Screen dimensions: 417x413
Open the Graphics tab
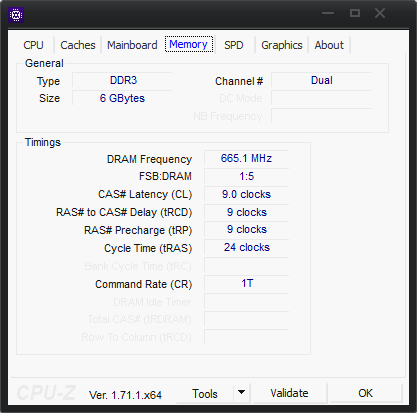(282, 45)
